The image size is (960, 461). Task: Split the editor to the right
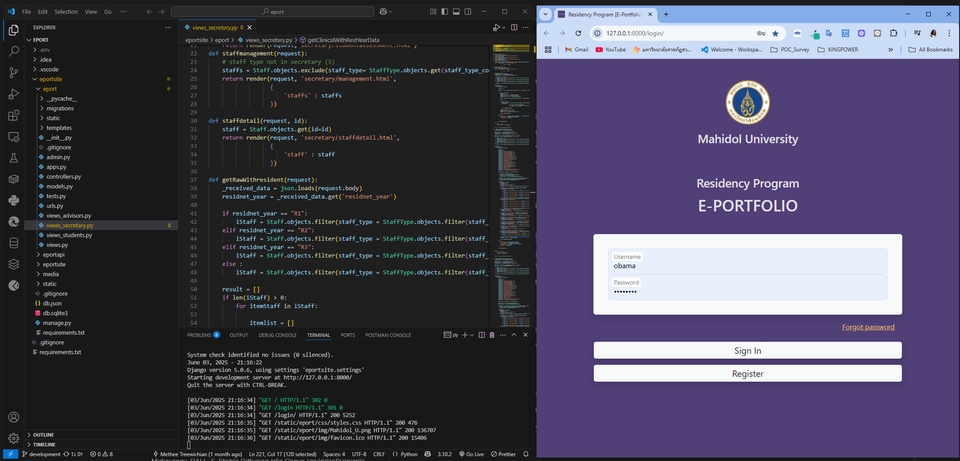514,28
